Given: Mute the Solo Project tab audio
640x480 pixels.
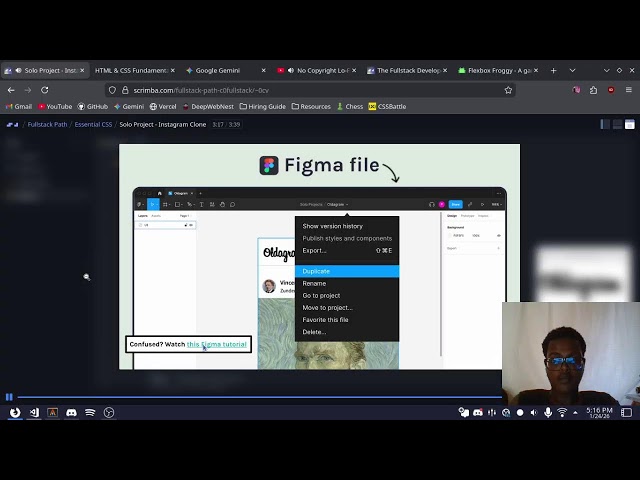Looking at the screenshot, I should click(x=18, y=71).
